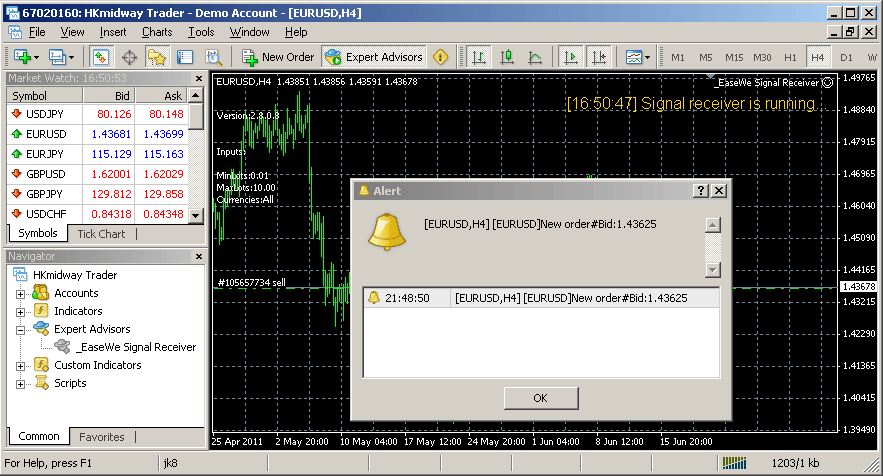Toggle the Market Watch window icon
This screenshot has width=883, height=476.
tap(101, 57)
